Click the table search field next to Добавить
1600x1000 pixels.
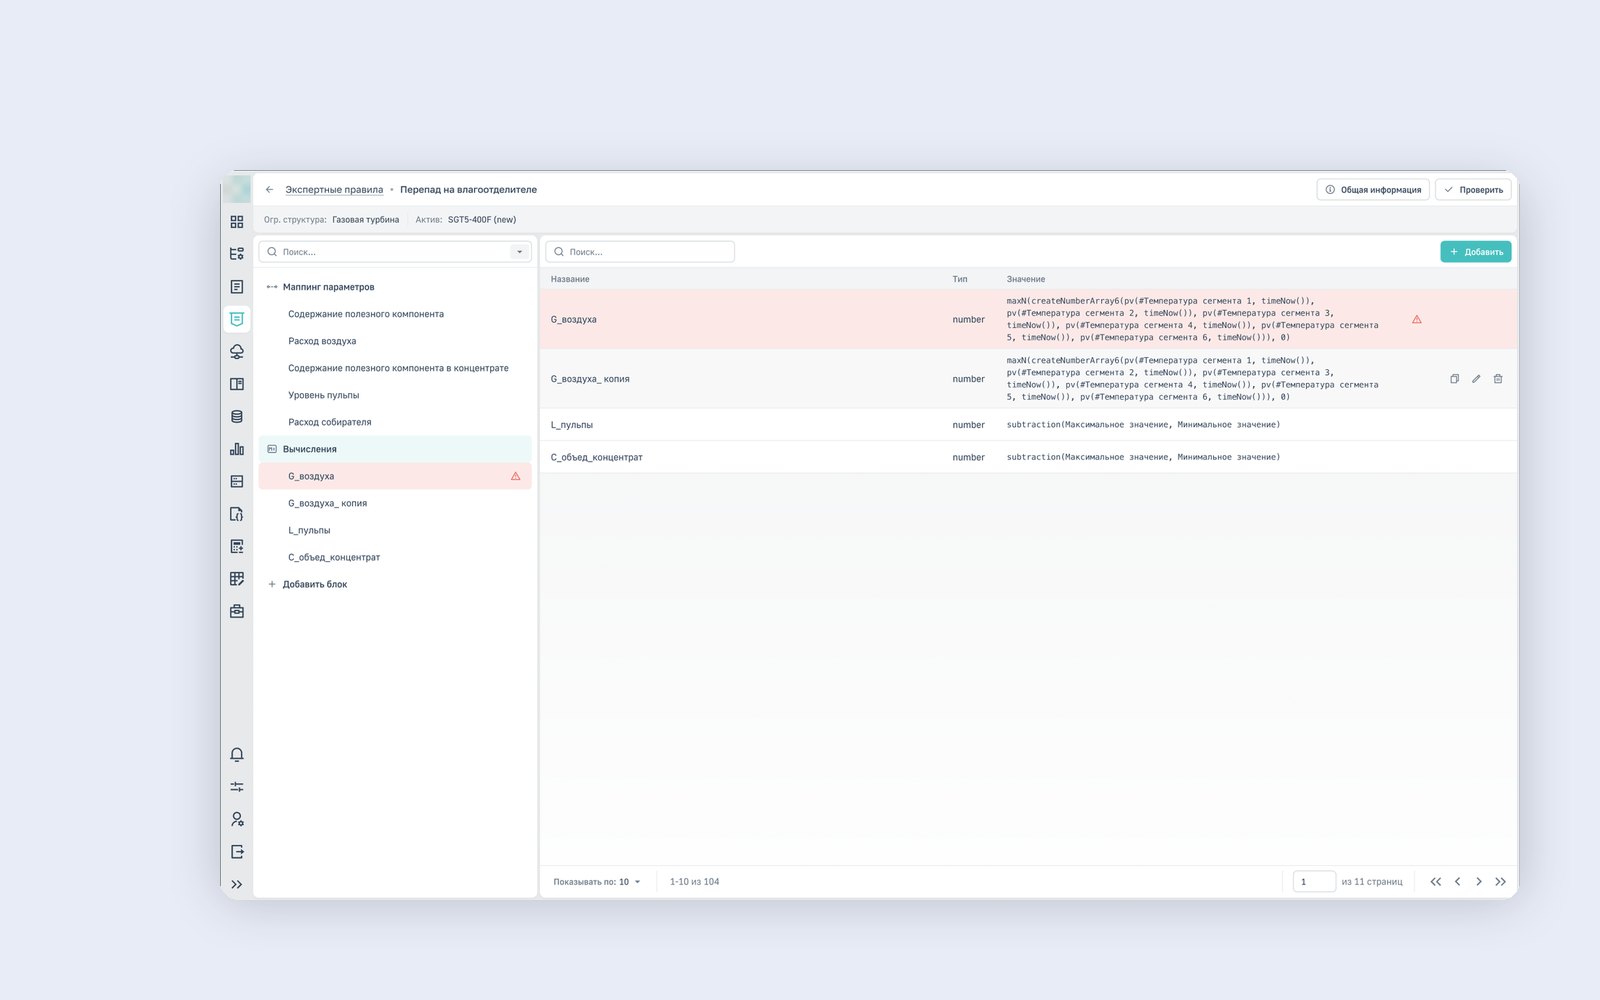[x=640, y=252]
